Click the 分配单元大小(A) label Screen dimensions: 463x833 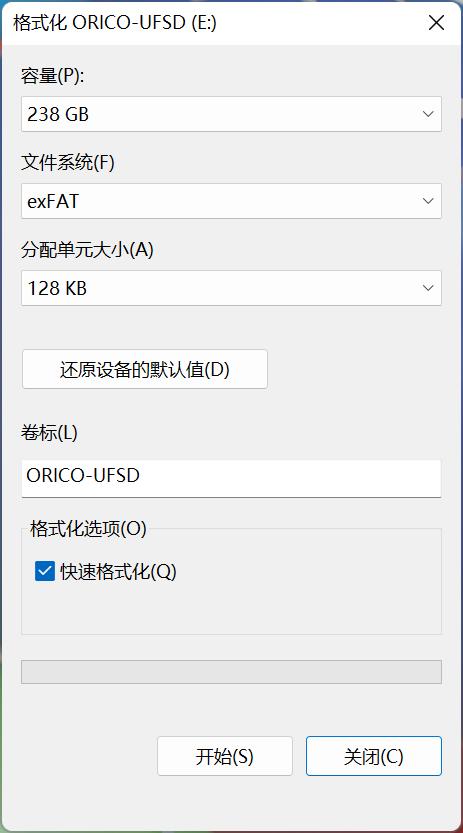pyautogui.click(x=87, y=250)
